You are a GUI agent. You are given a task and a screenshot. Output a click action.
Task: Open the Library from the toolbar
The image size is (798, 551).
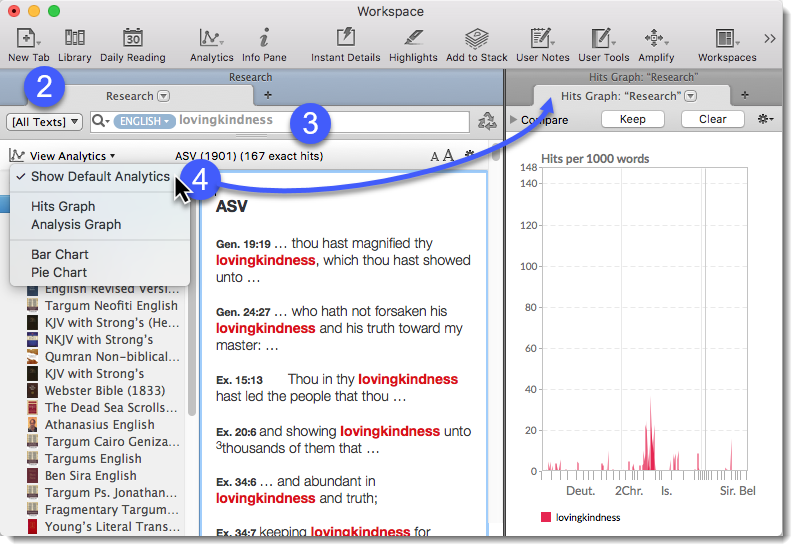click(x=75, y=38)
